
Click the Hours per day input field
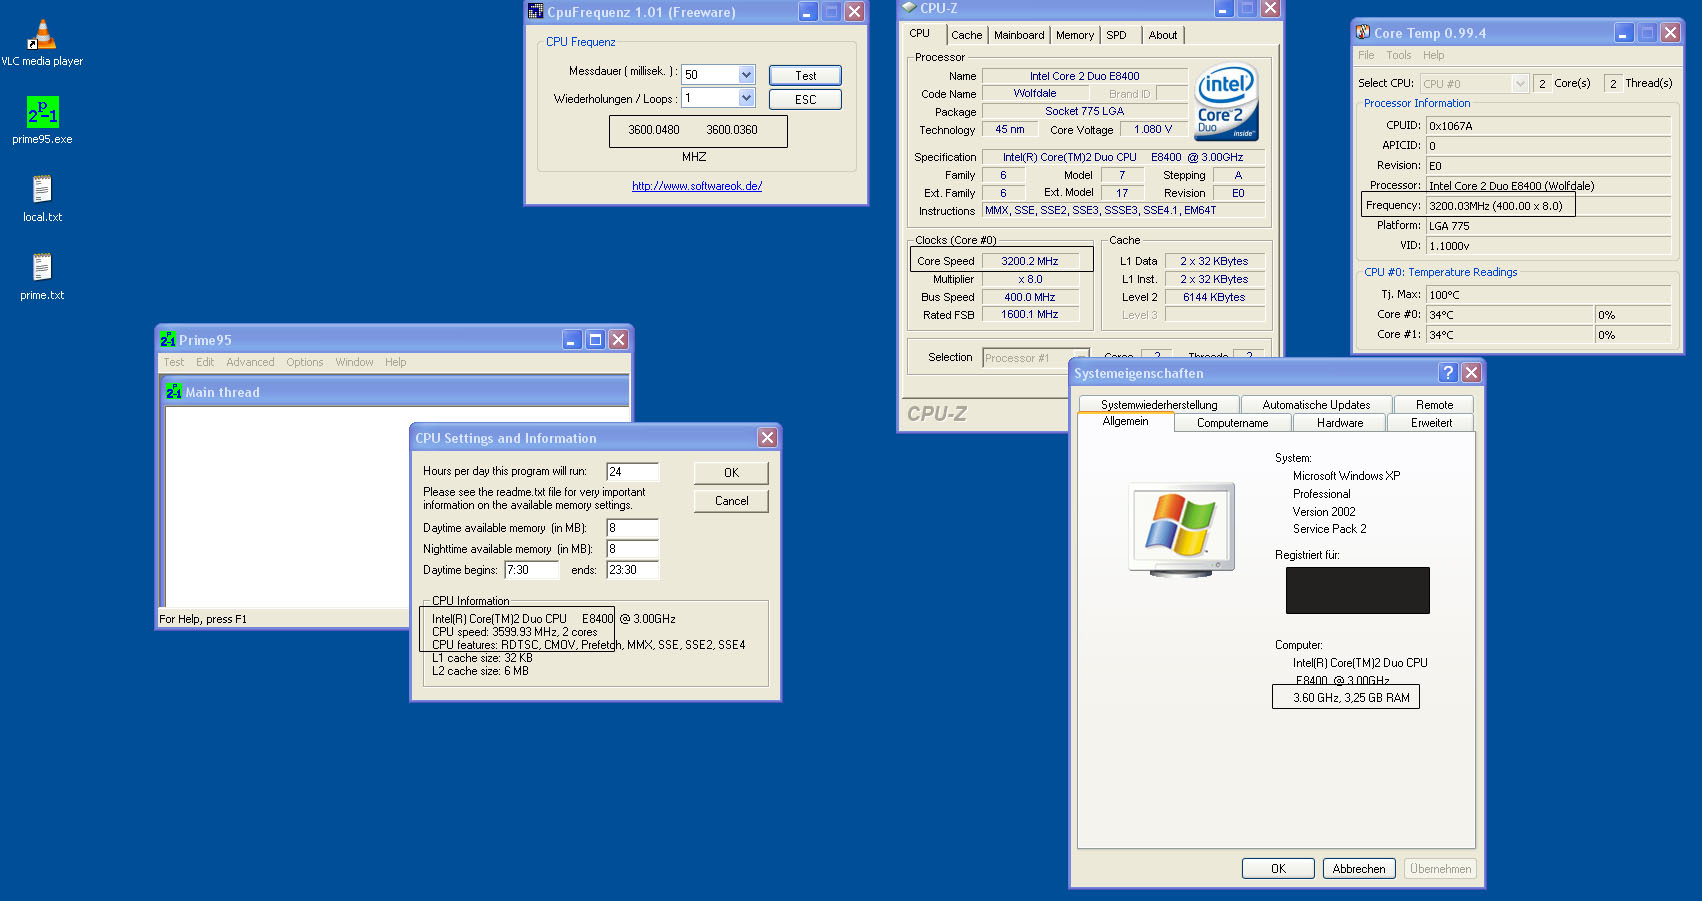(633, 472)
